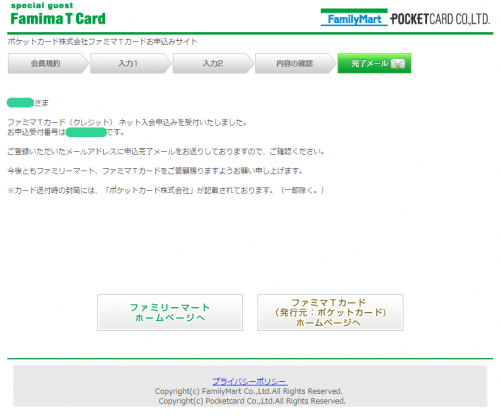The height and width of the screenshot is (417, 500).
Task: Click the green 完了メール step label
Action: coord(369,63)
